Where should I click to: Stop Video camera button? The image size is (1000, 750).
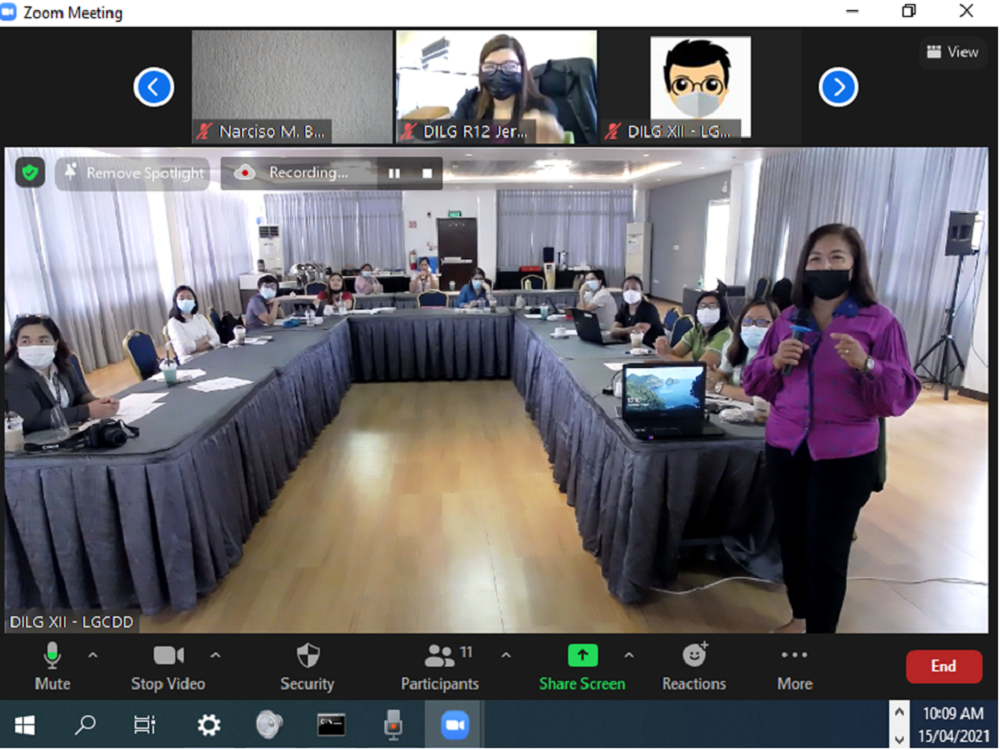[x=168, y=666]
